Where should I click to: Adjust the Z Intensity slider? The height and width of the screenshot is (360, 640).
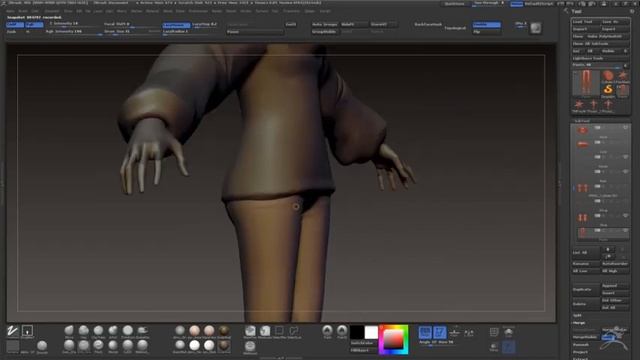point(73,24)
